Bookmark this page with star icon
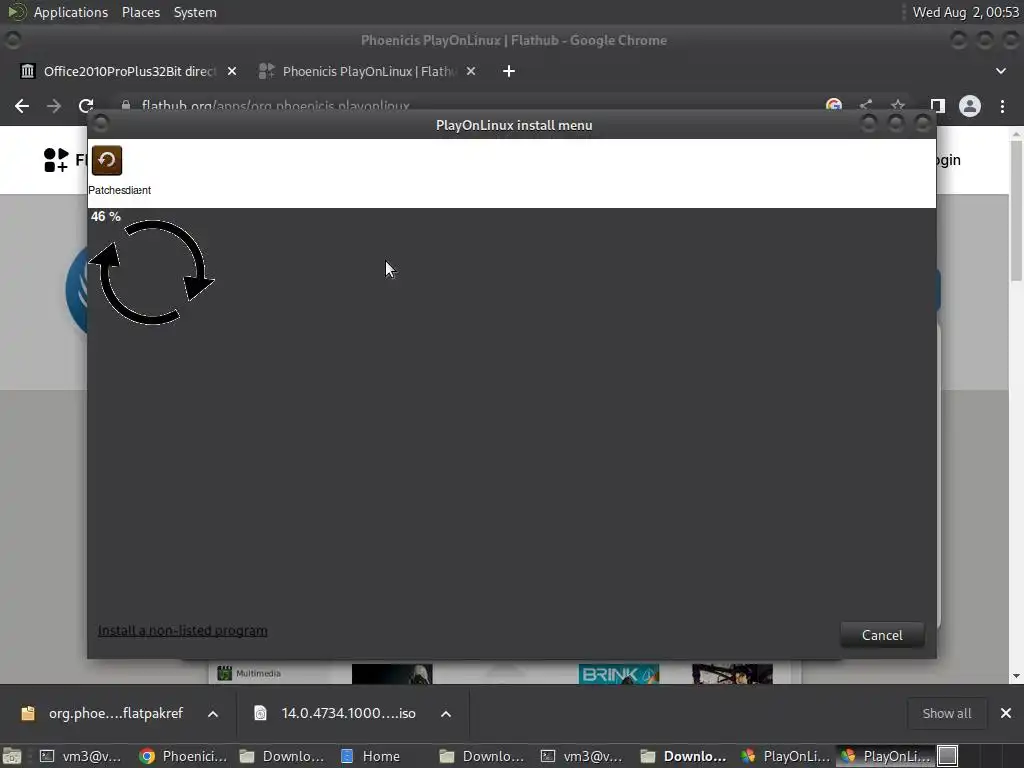This screenshot has height=768, width=1024. click(898, 105)
